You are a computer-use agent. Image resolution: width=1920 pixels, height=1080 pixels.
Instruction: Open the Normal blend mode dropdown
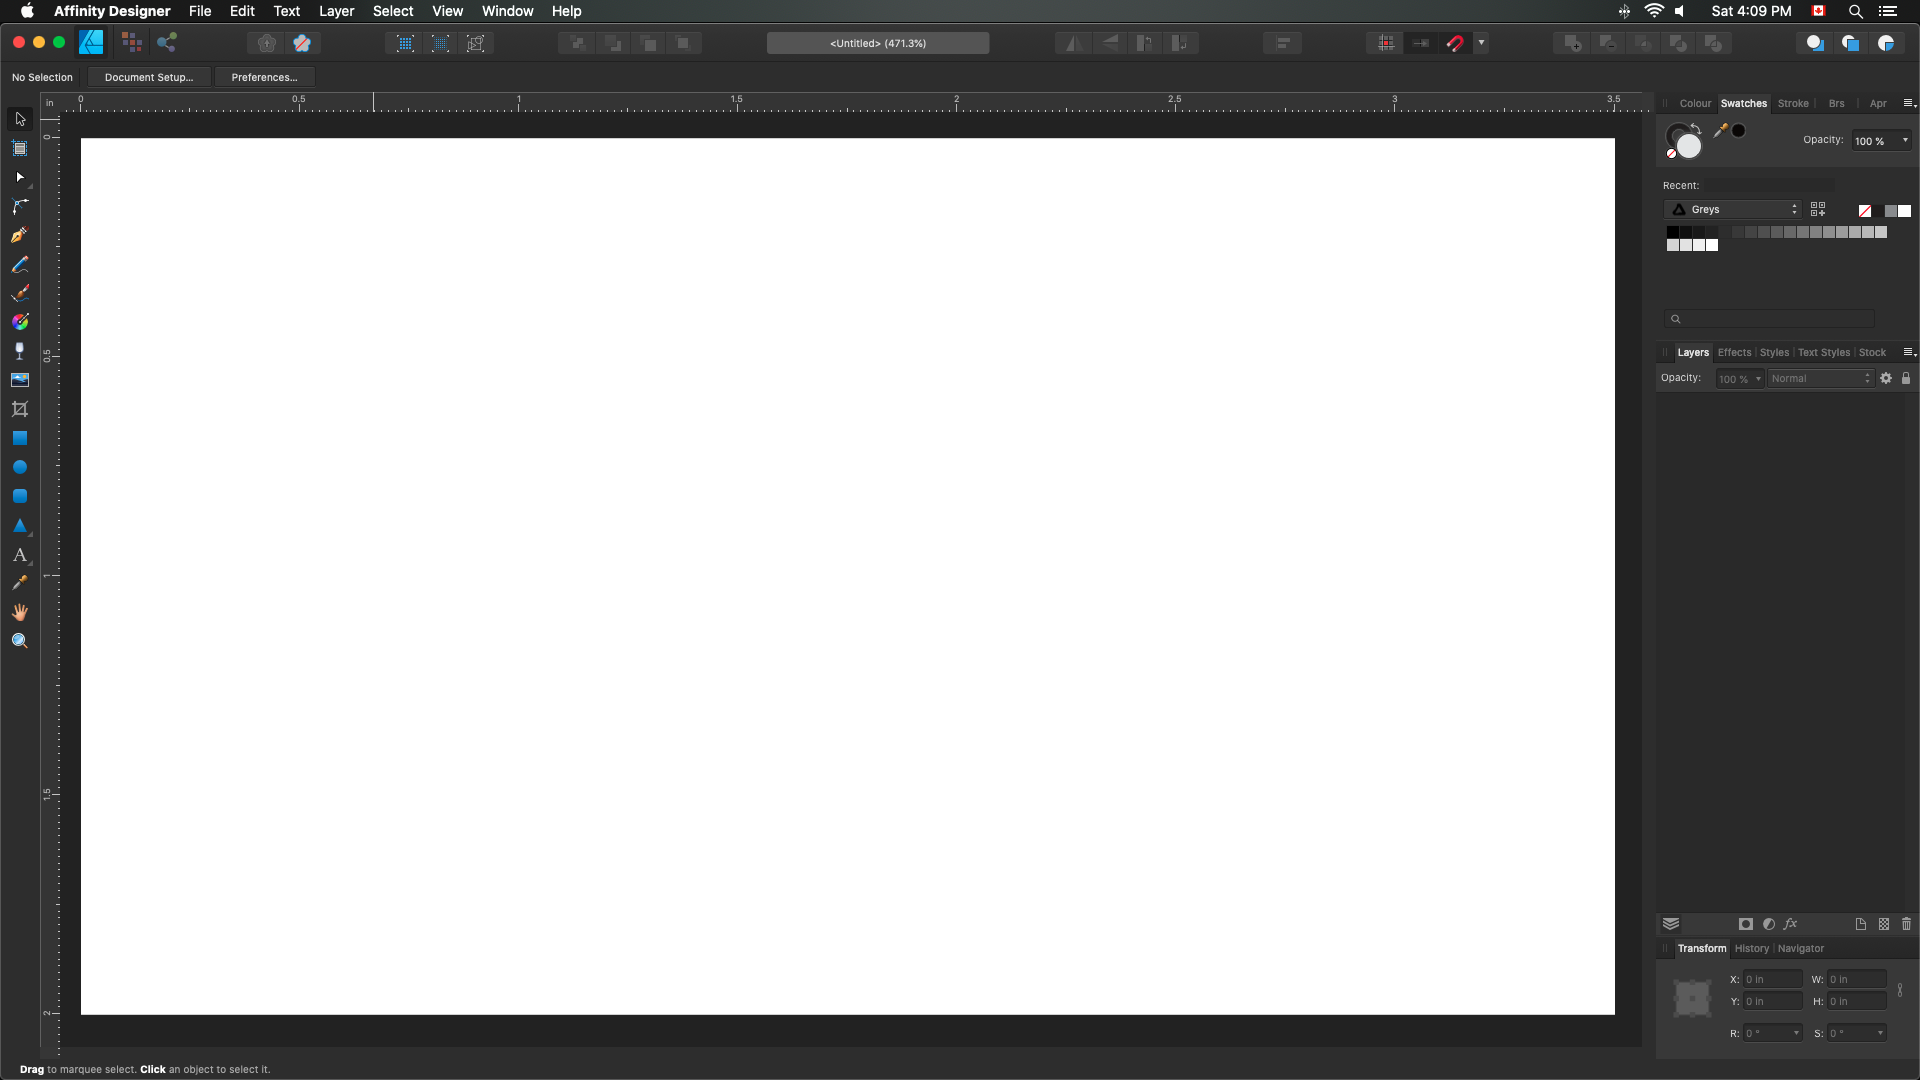click(x=1820, y=378)
